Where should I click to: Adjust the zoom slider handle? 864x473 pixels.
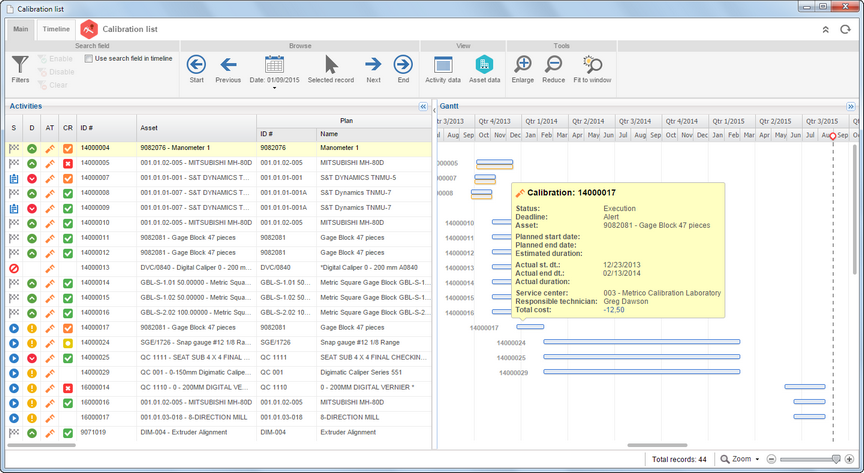tap(836, 459)
